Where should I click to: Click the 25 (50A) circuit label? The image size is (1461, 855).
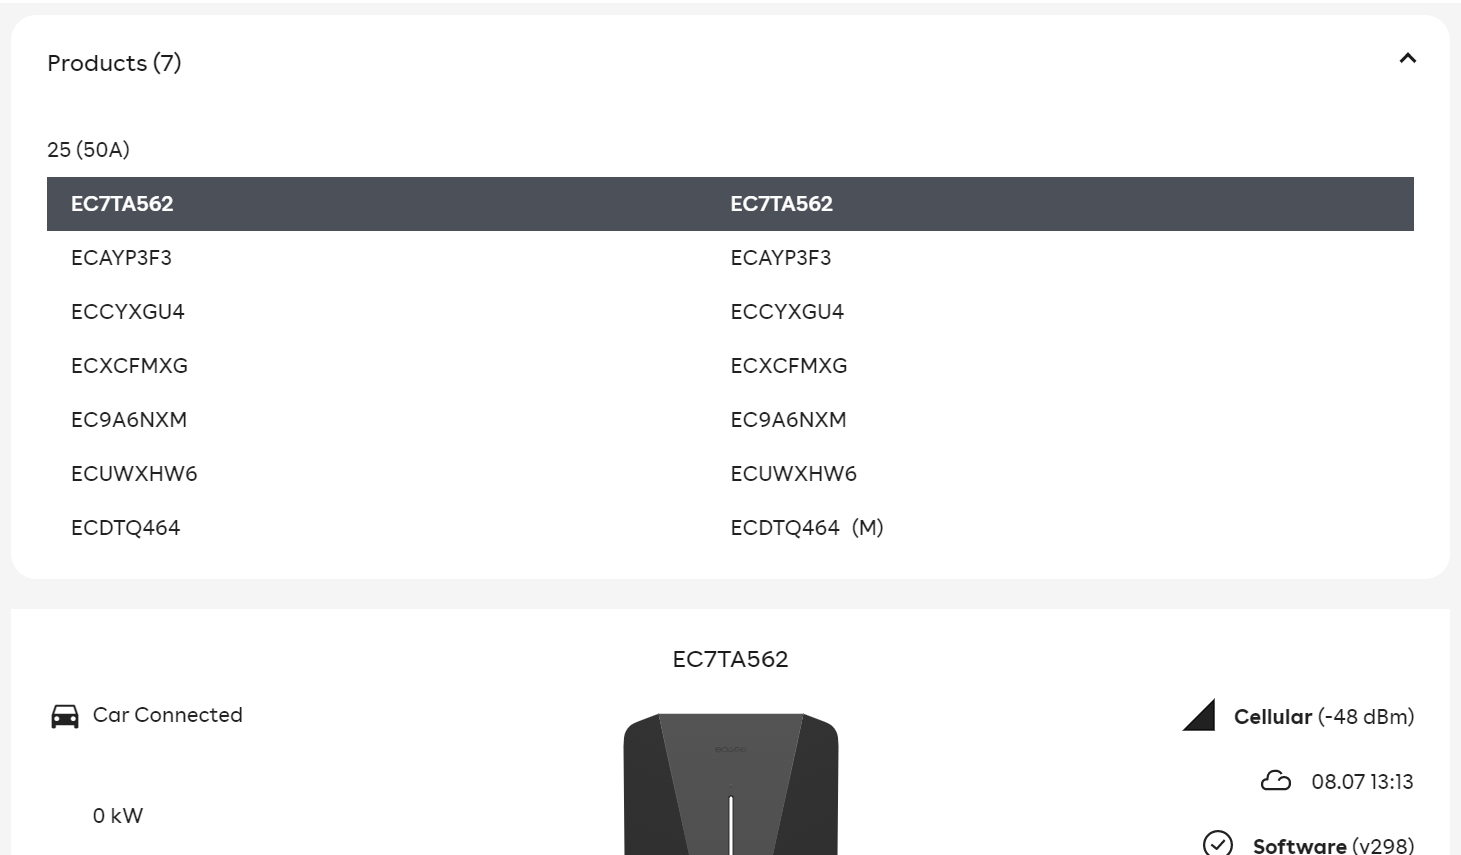click(x=88, y=150)
